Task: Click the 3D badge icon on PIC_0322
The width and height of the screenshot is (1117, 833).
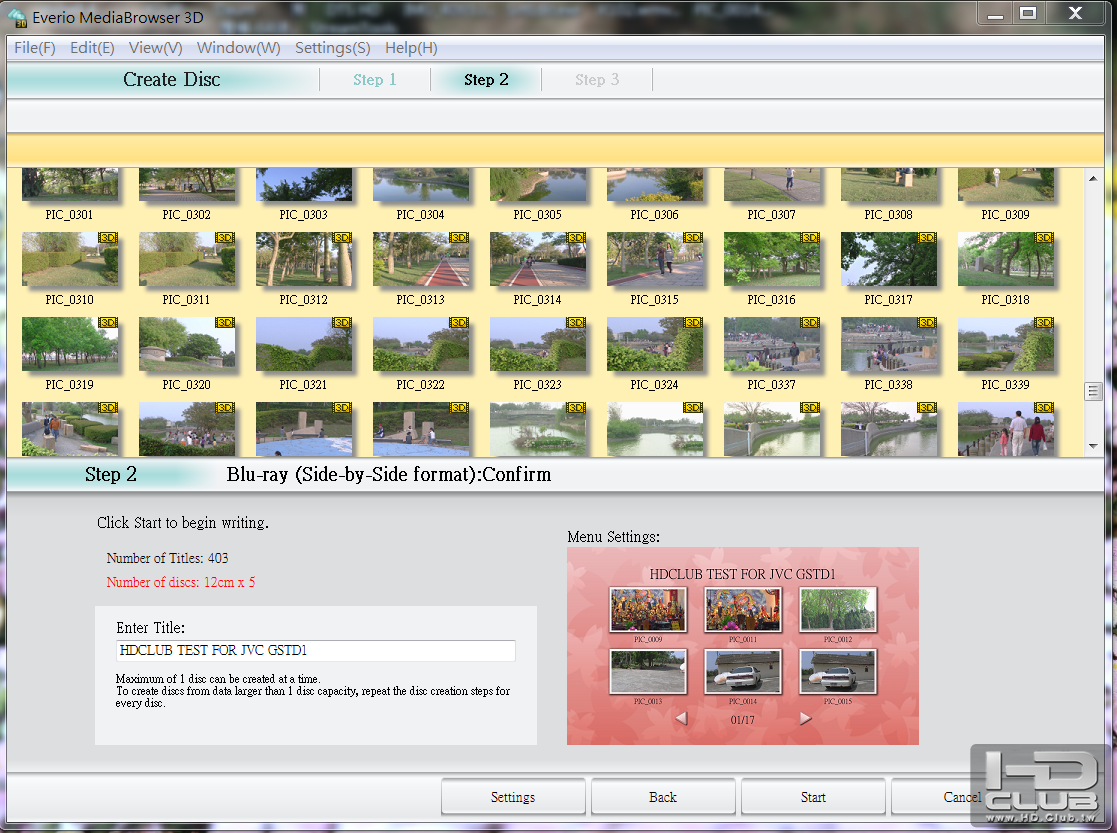Action: pyautogui.click(x=459, y=323)
